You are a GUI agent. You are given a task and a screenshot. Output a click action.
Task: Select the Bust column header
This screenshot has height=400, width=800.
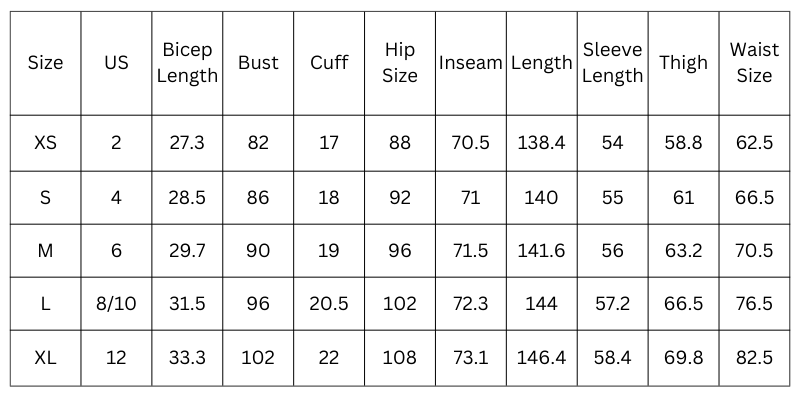coord(258,63)
